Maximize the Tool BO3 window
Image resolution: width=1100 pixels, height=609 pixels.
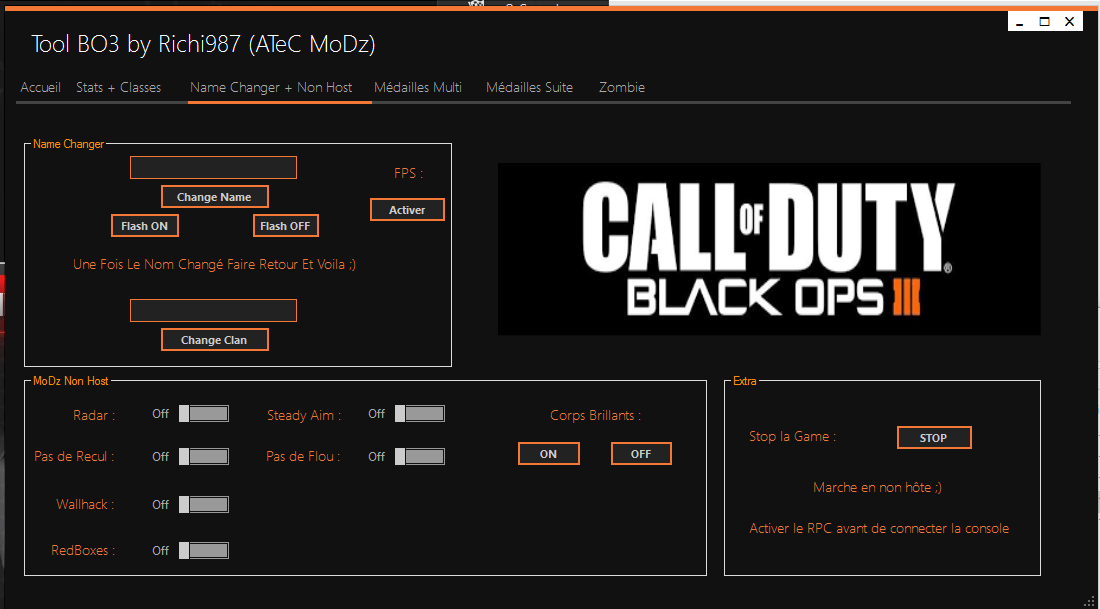[x=1045, y=22]
